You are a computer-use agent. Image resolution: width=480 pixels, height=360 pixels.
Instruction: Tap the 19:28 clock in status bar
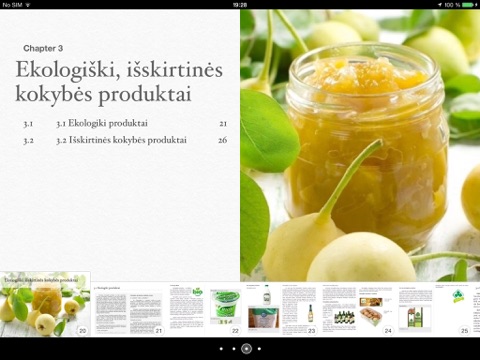coord(240,5)
